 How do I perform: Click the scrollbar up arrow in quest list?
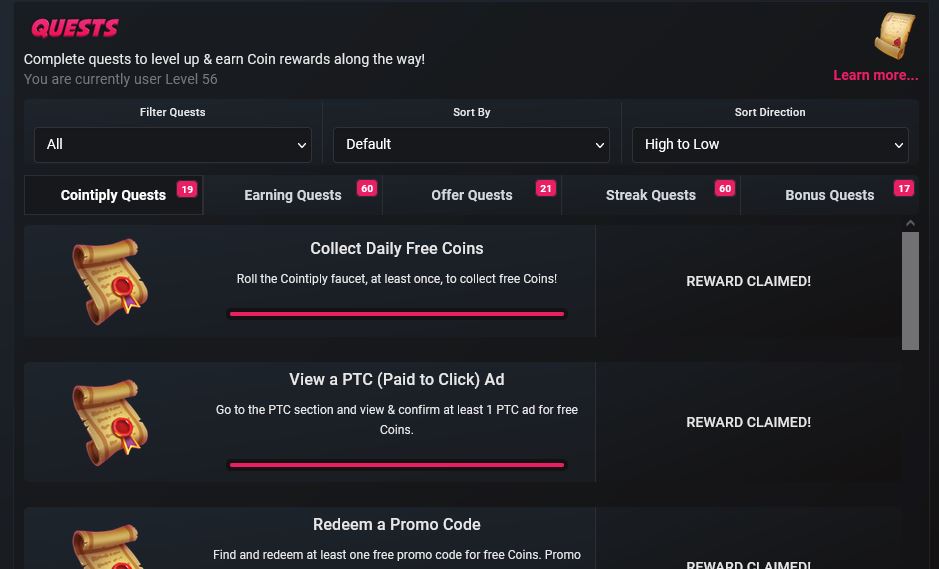[910, 223]
